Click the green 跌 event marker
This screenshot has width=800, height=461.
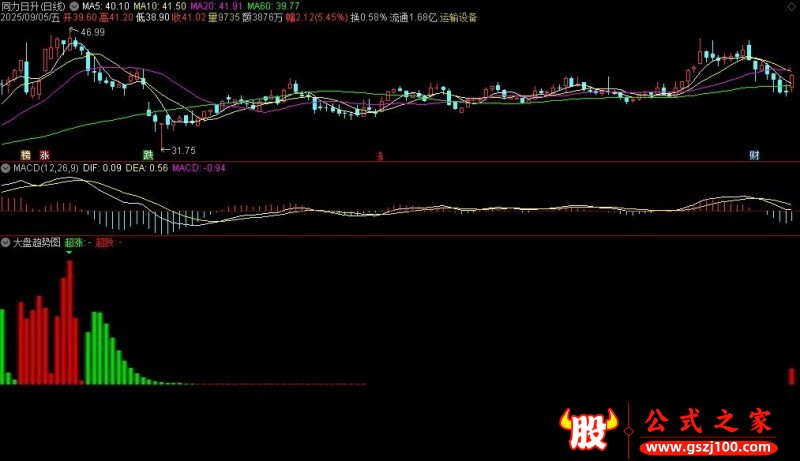tap(148, 155)
